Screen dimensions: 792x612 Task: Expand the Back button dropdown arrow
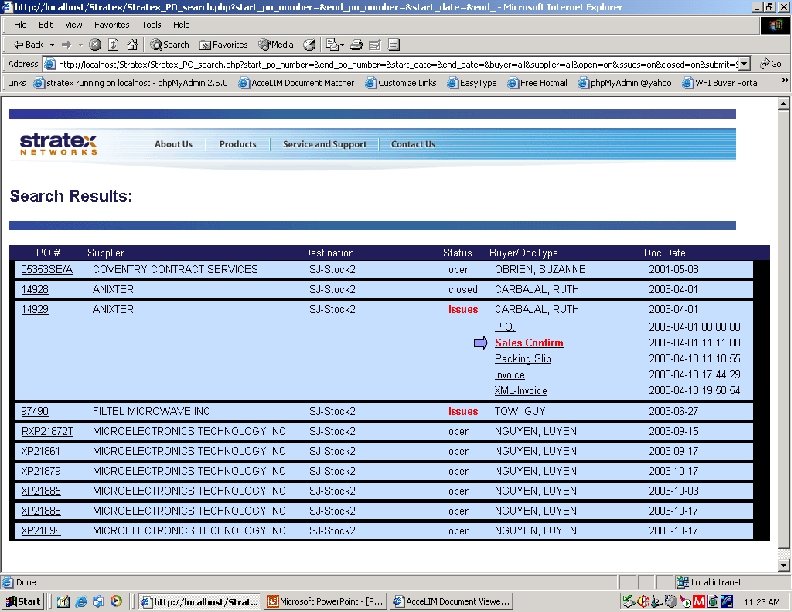[52, 45]
